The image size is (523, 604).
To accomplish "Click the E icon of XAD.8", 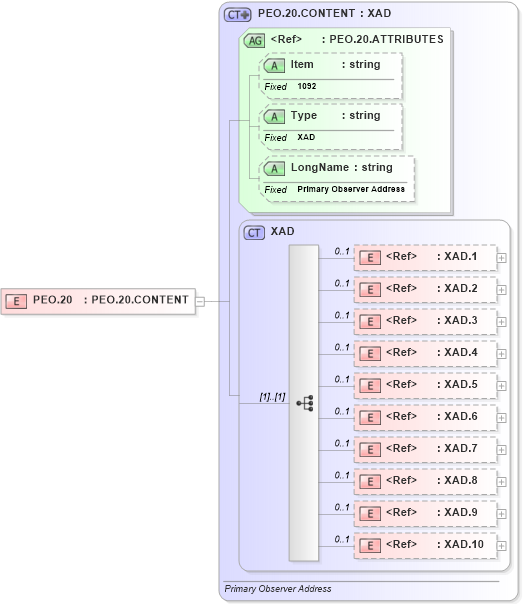I will [x=370, y=482].
